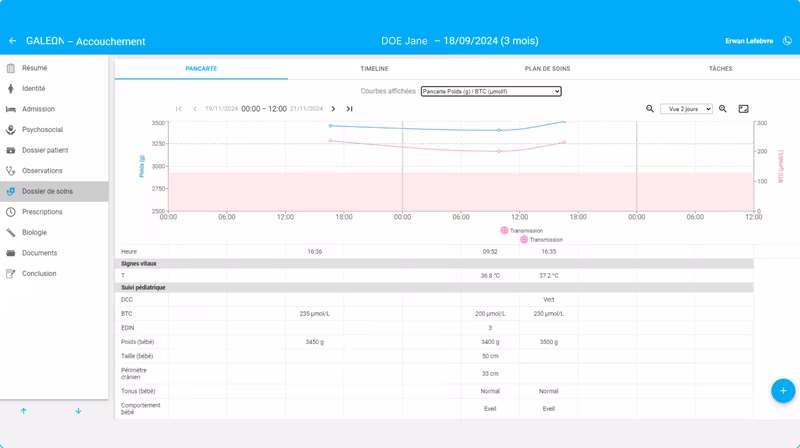Jump to last period arrow

(x=349, y=109)
